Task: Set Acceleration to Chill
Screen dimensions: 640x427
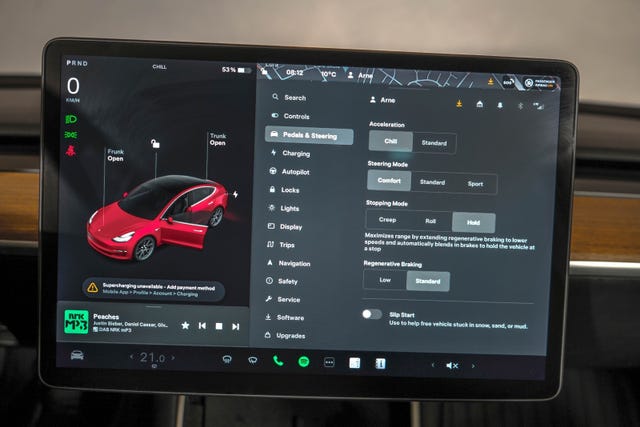Action: pyautogui.click(x=391, y=141)
